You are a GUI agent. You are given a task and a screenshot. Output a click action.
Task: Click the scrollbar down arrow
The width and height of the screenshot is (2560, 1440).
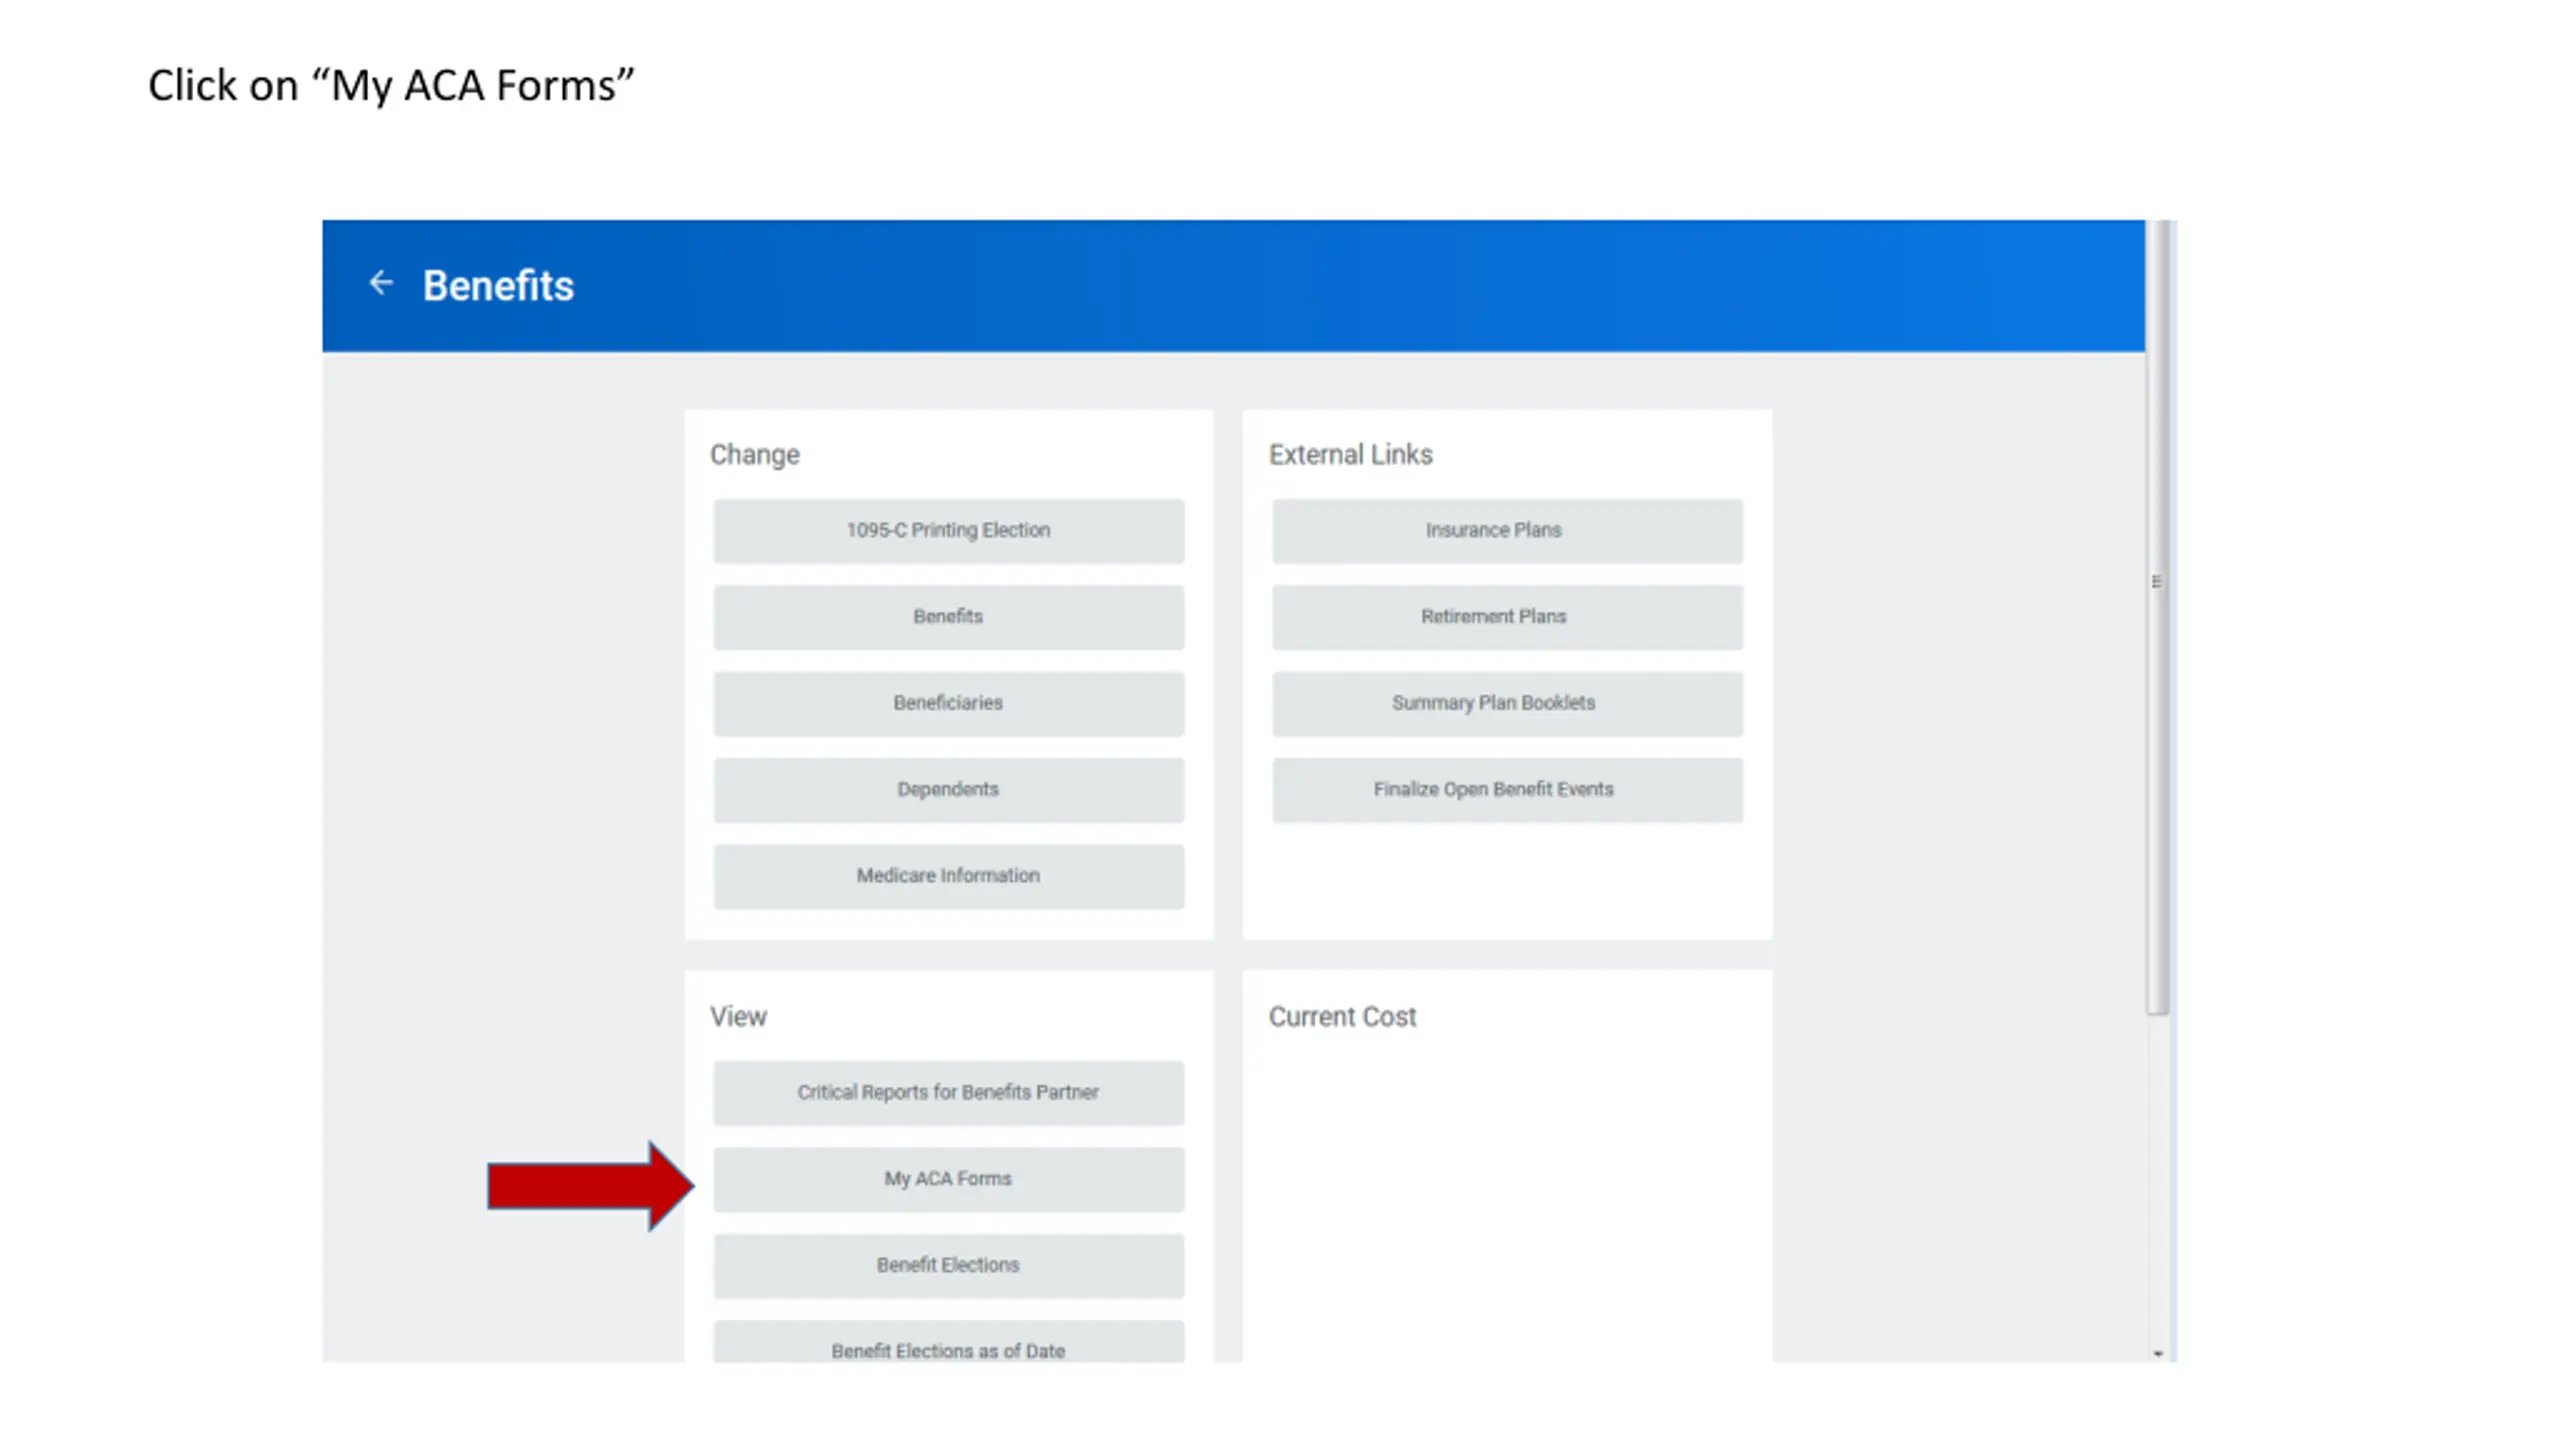click(x=2158, y=1353)
